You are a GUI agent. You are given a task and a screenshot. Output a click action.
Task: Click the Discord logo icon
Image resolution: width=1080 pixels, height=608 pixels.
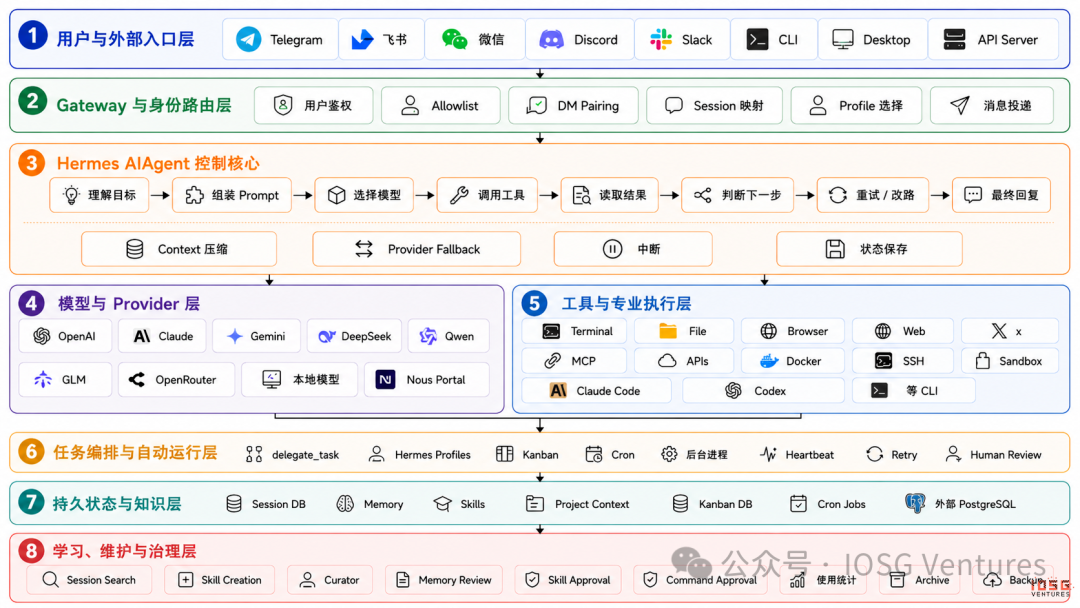[x=551, y=39]
